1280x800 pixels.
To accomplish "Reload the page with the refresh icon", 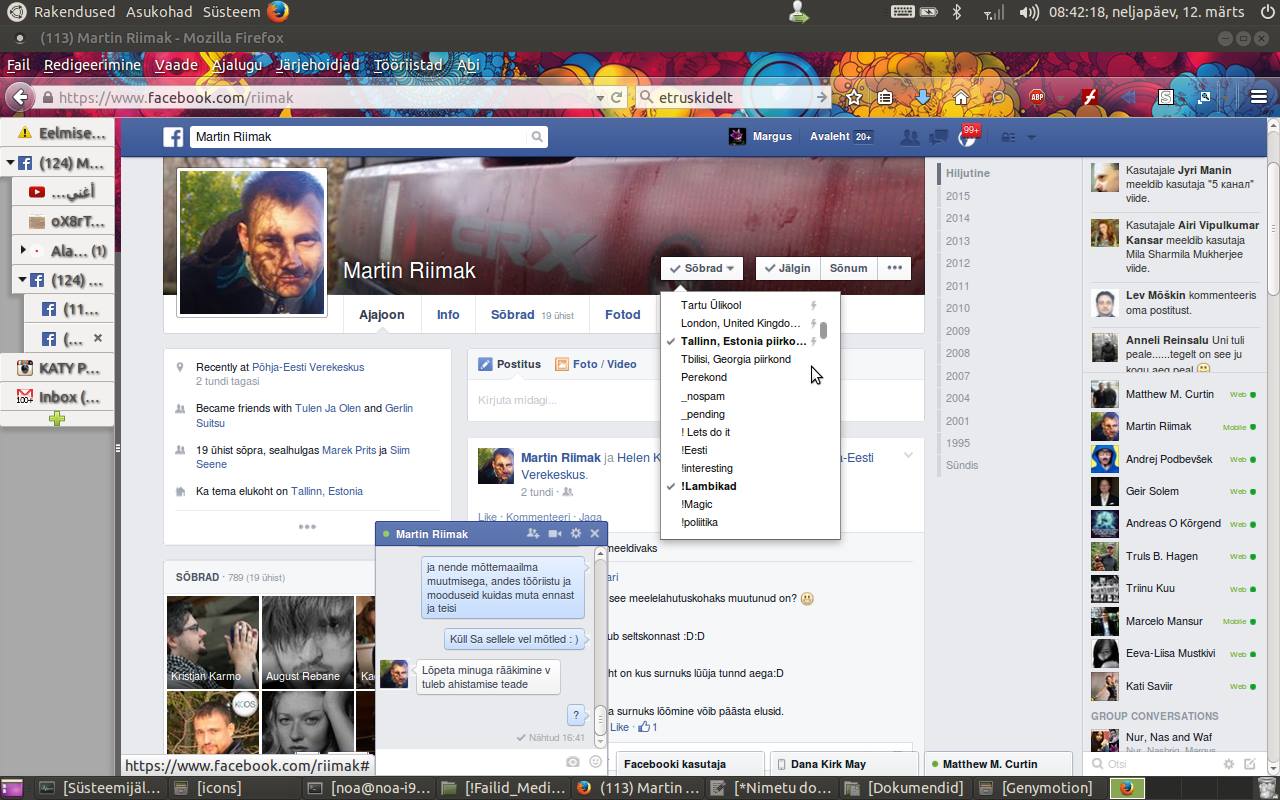I will pyautogui.click(x=617, y=97).
